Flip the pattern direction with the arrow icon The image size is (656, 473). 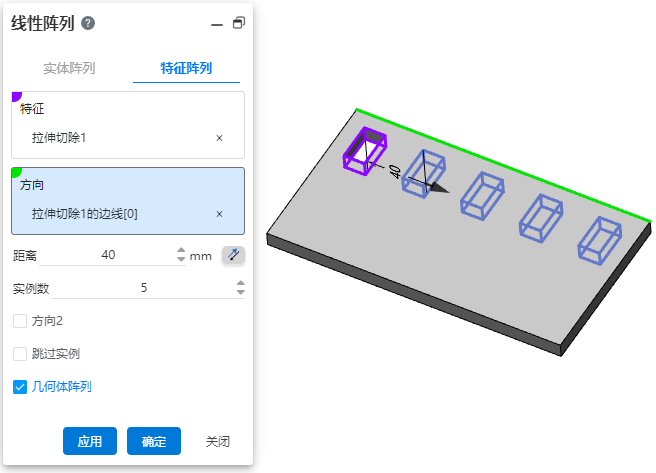click(x=233, y=255)
